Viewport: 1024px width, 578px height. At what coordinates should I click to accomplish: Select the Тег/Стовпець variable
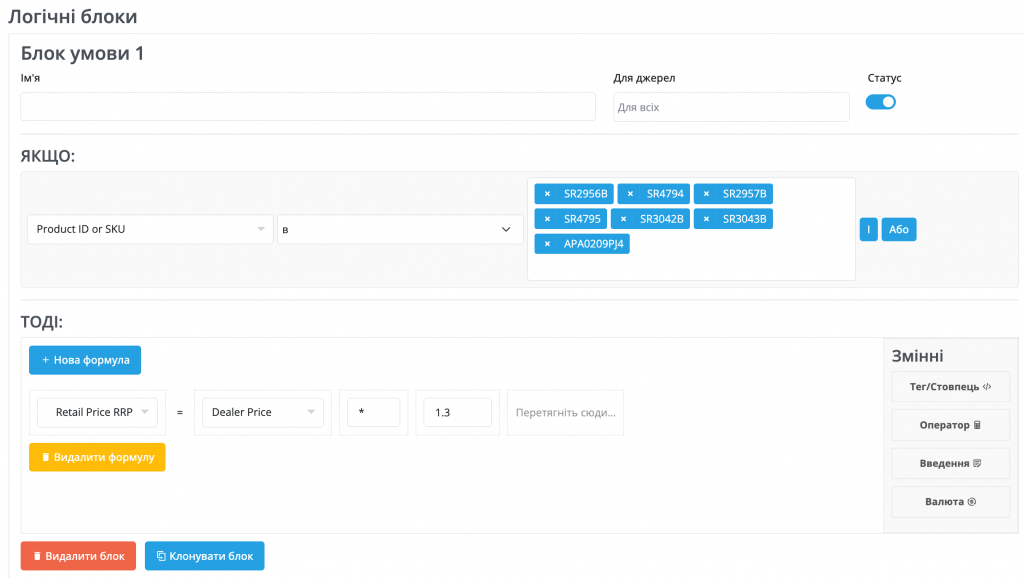(950, 386)
